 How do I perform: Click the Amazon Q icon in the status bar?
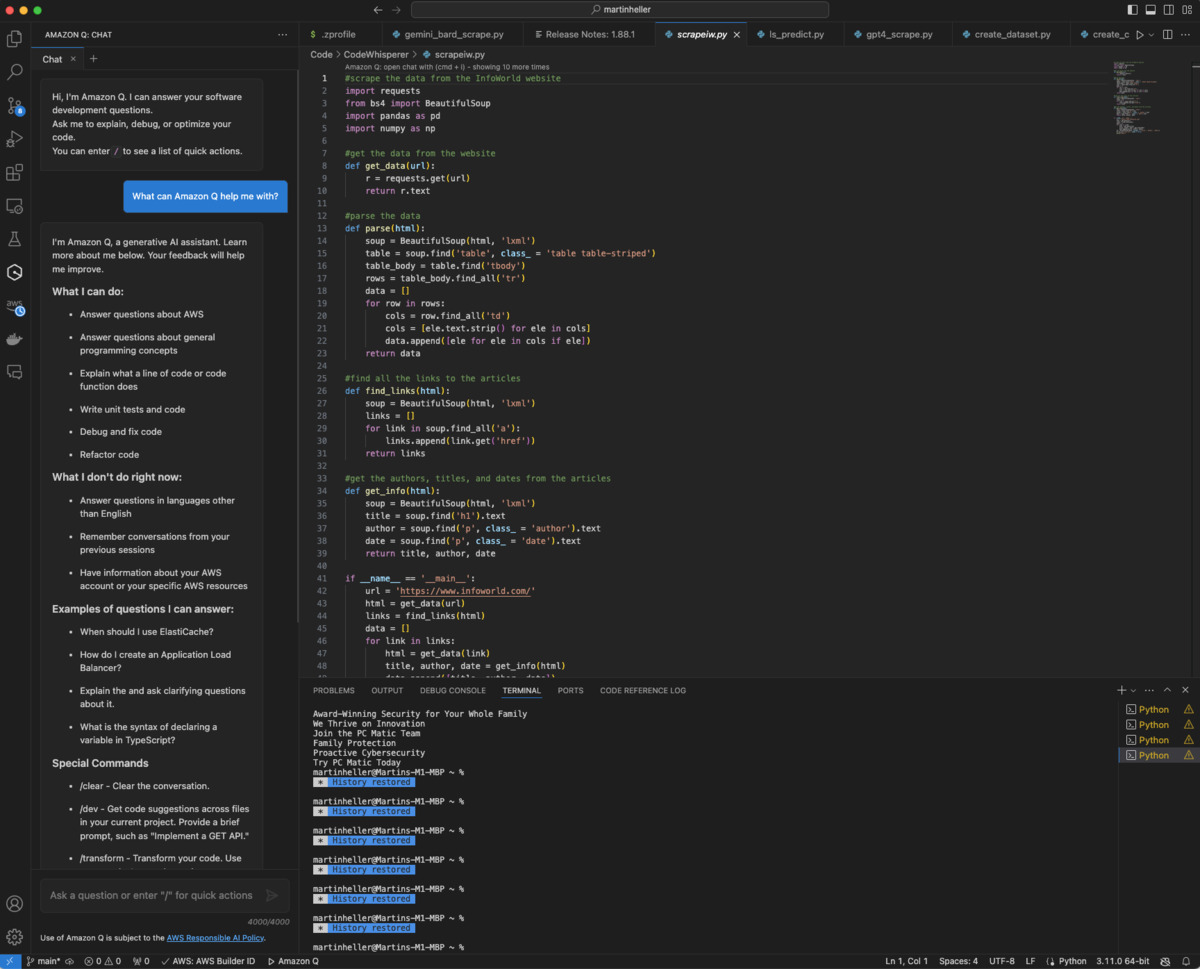(293, 961)
